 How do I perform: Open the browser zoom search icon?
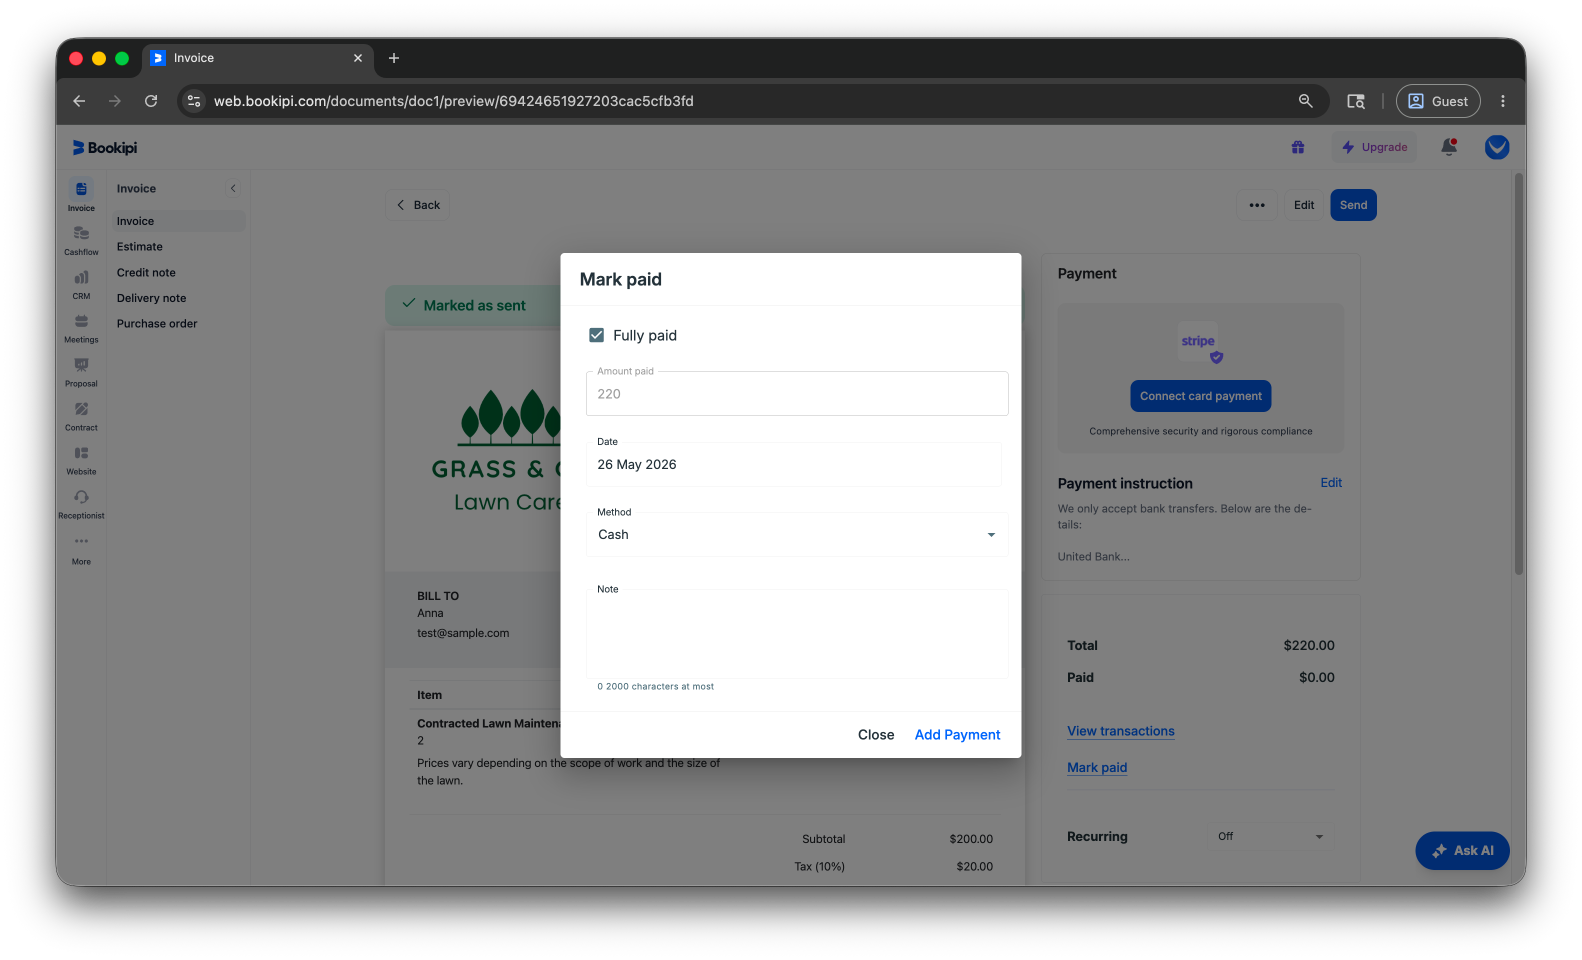pos(1305,101)
